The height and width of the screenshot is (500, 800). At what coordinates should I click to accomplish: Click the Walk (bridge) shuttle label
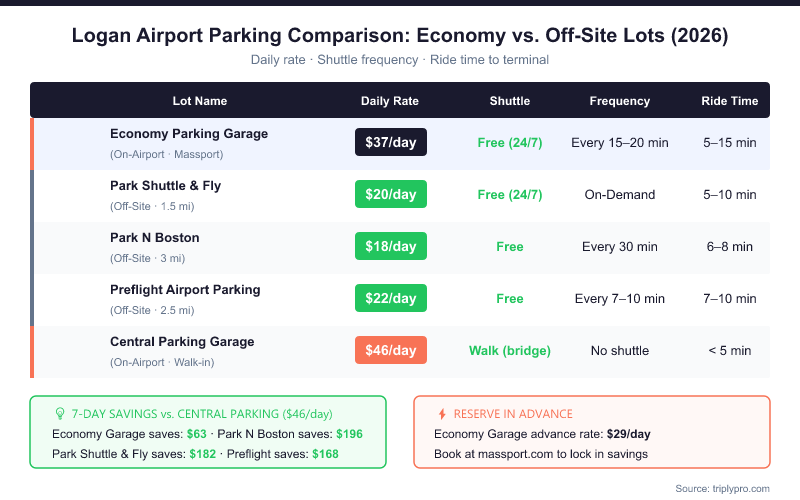click(x=510, y=350)
